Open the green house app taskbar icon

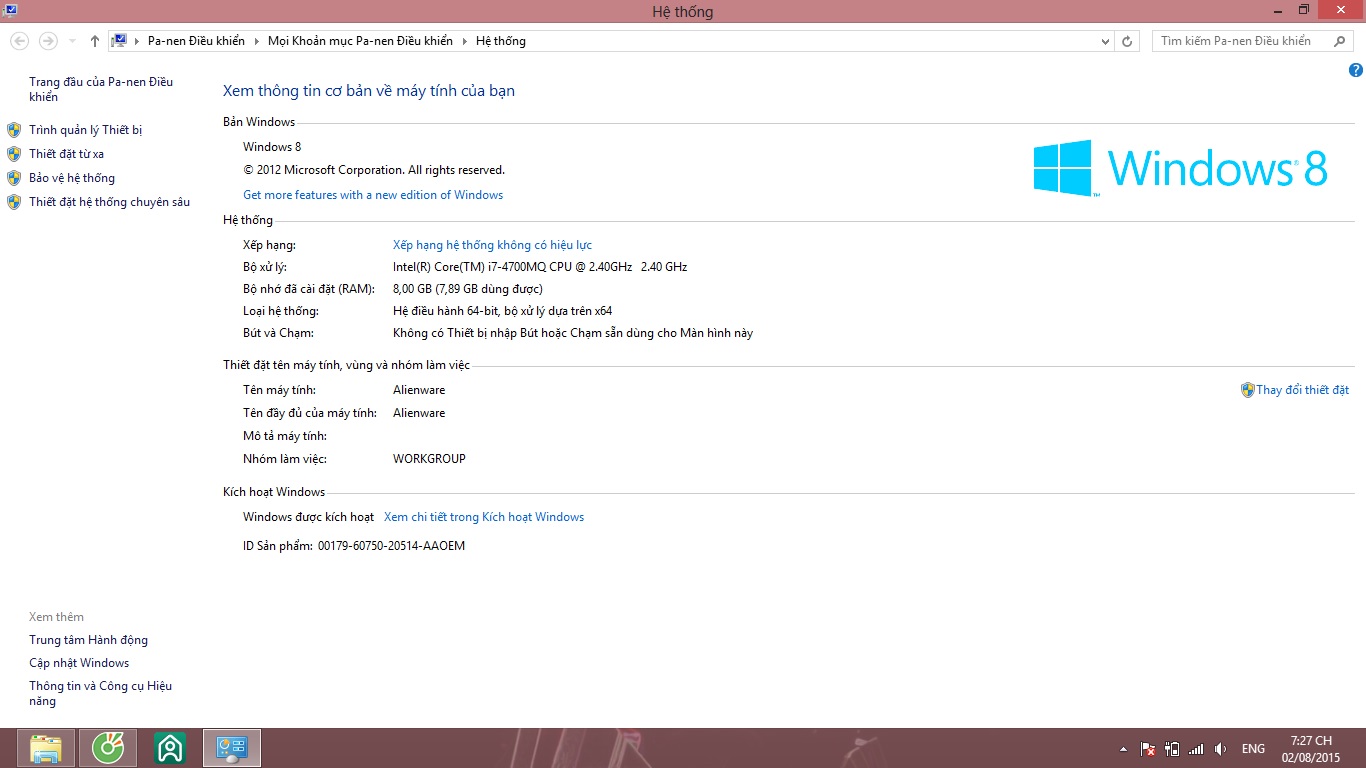(x=170, y=748)
